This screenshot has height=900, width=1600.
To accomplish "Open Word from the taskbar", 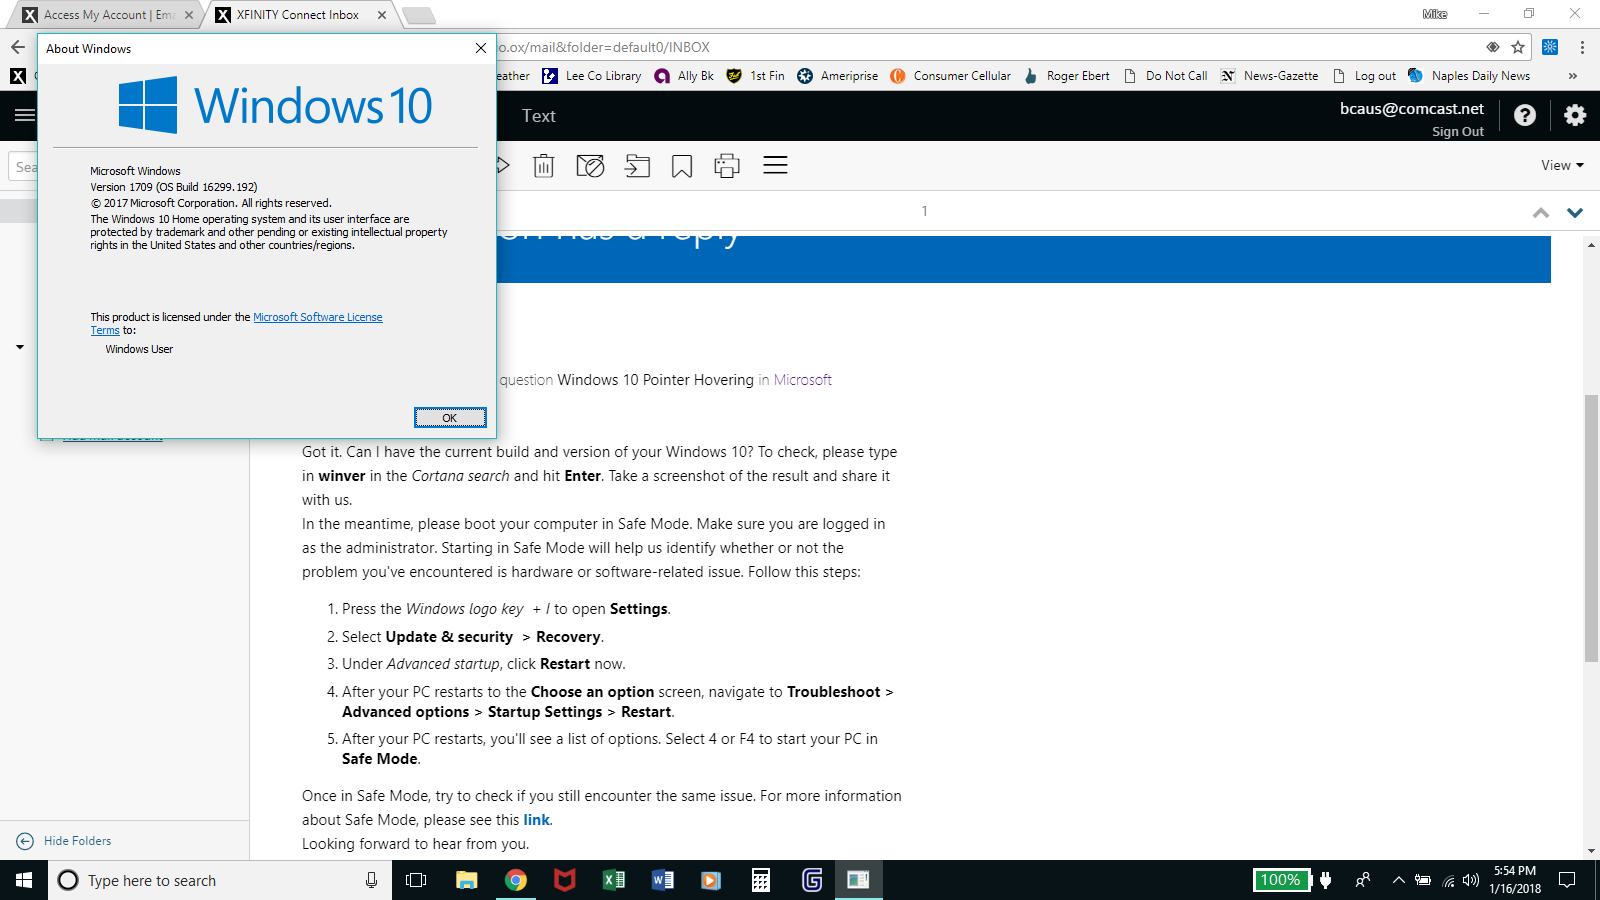I will [662, 880].
